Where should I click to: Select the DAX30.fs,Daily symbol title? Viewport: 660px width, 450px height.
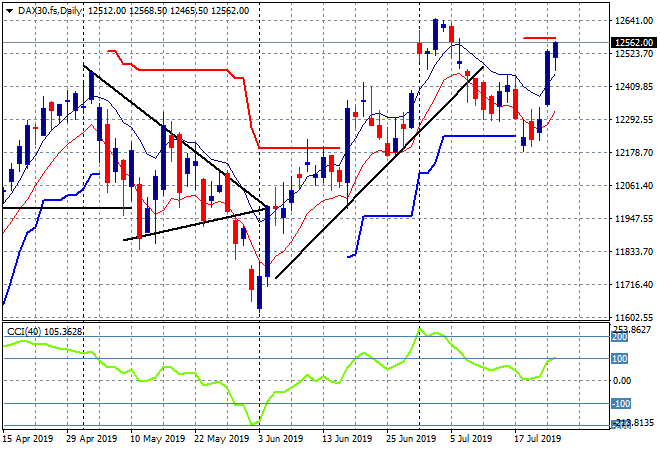point(50,11)
